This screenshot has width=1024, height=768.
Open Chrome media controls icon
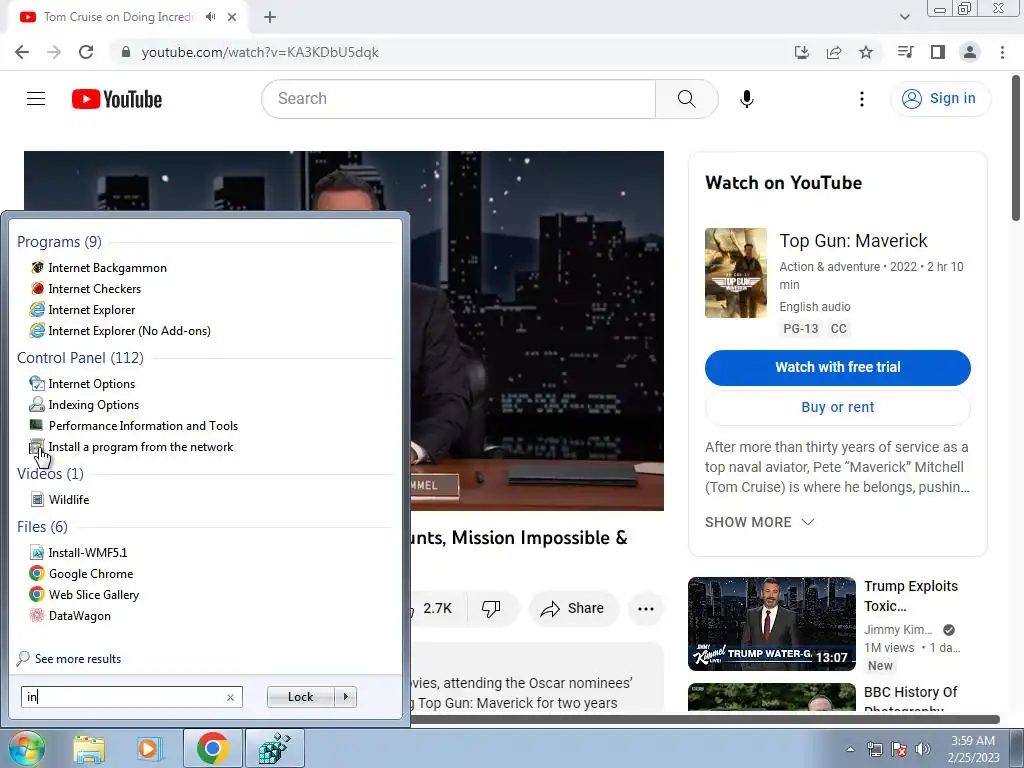tap(905, 52)
